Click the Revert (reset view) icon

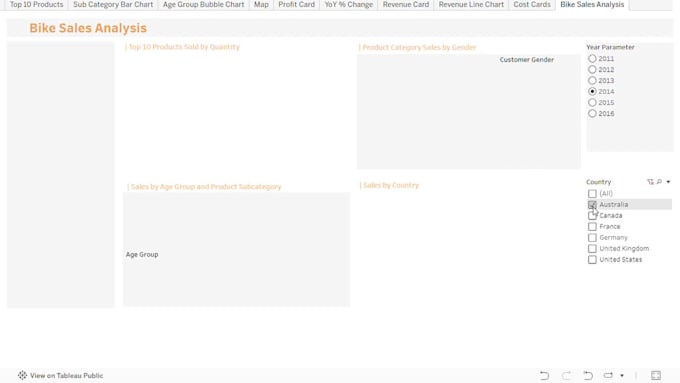point(588,375)
